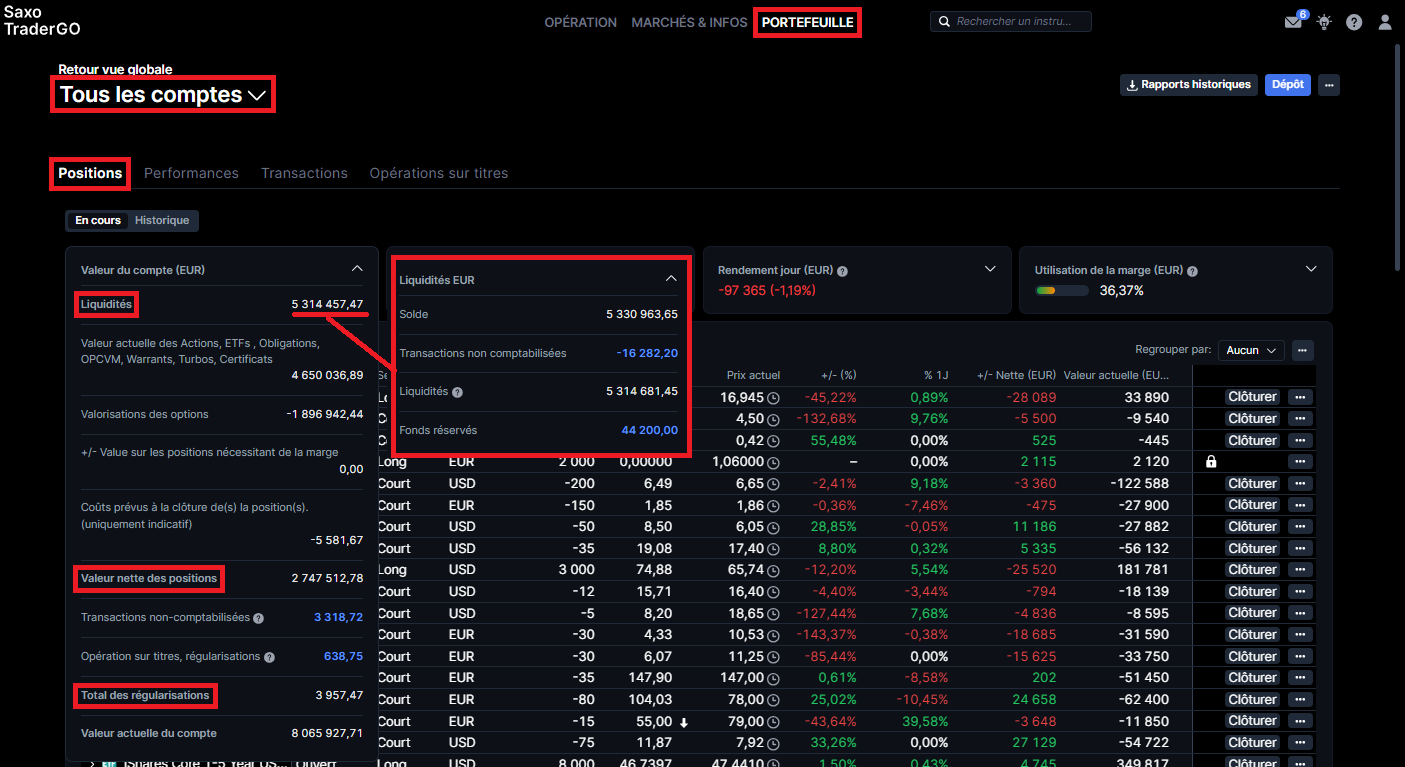
Task: Open the three-dot menu next to Dépôt
Action: coord(1329,85)
